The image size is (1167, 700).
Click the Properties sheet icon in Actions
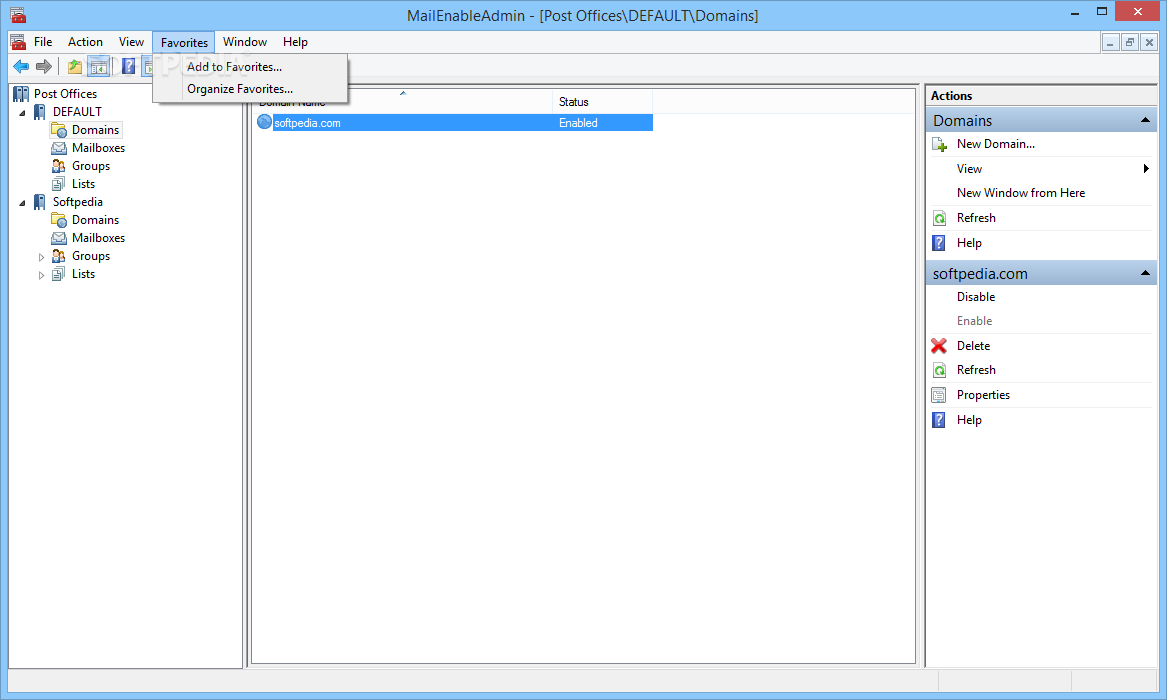coord(939,395)
